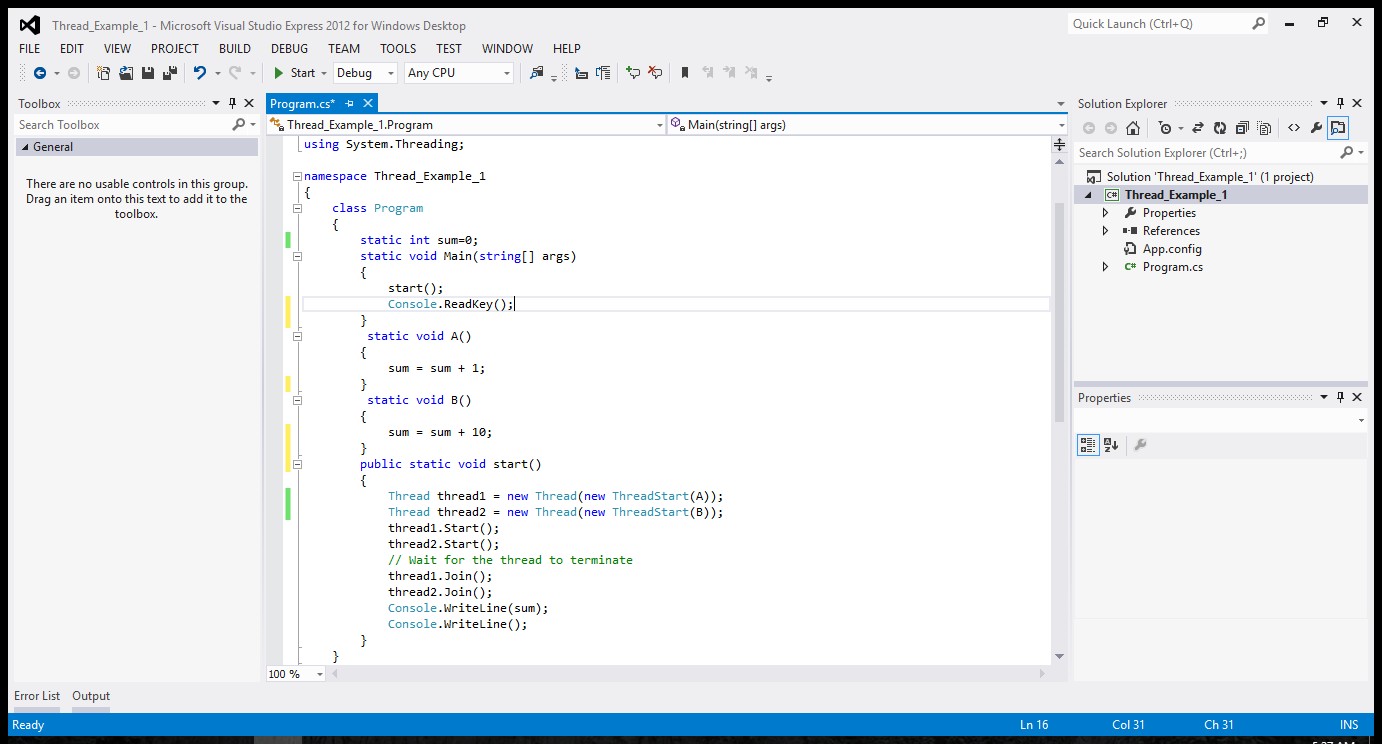This screenshot has width=1382, height=744.
Task: Click the View Code icon in Solution Explorer
Action: click(x=1294, y=128)
